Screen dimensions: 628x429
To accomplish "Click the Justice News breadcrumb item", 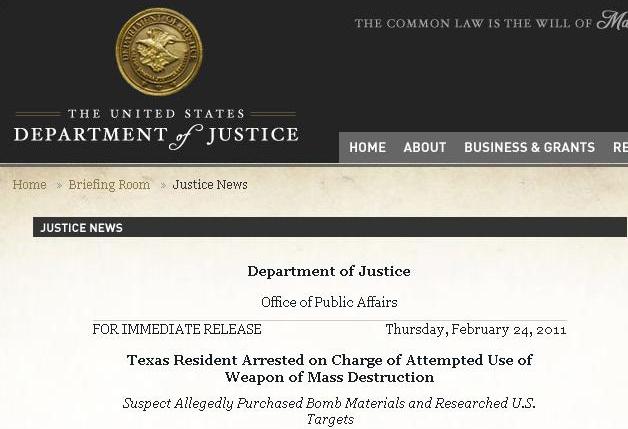I will [210, 185].
